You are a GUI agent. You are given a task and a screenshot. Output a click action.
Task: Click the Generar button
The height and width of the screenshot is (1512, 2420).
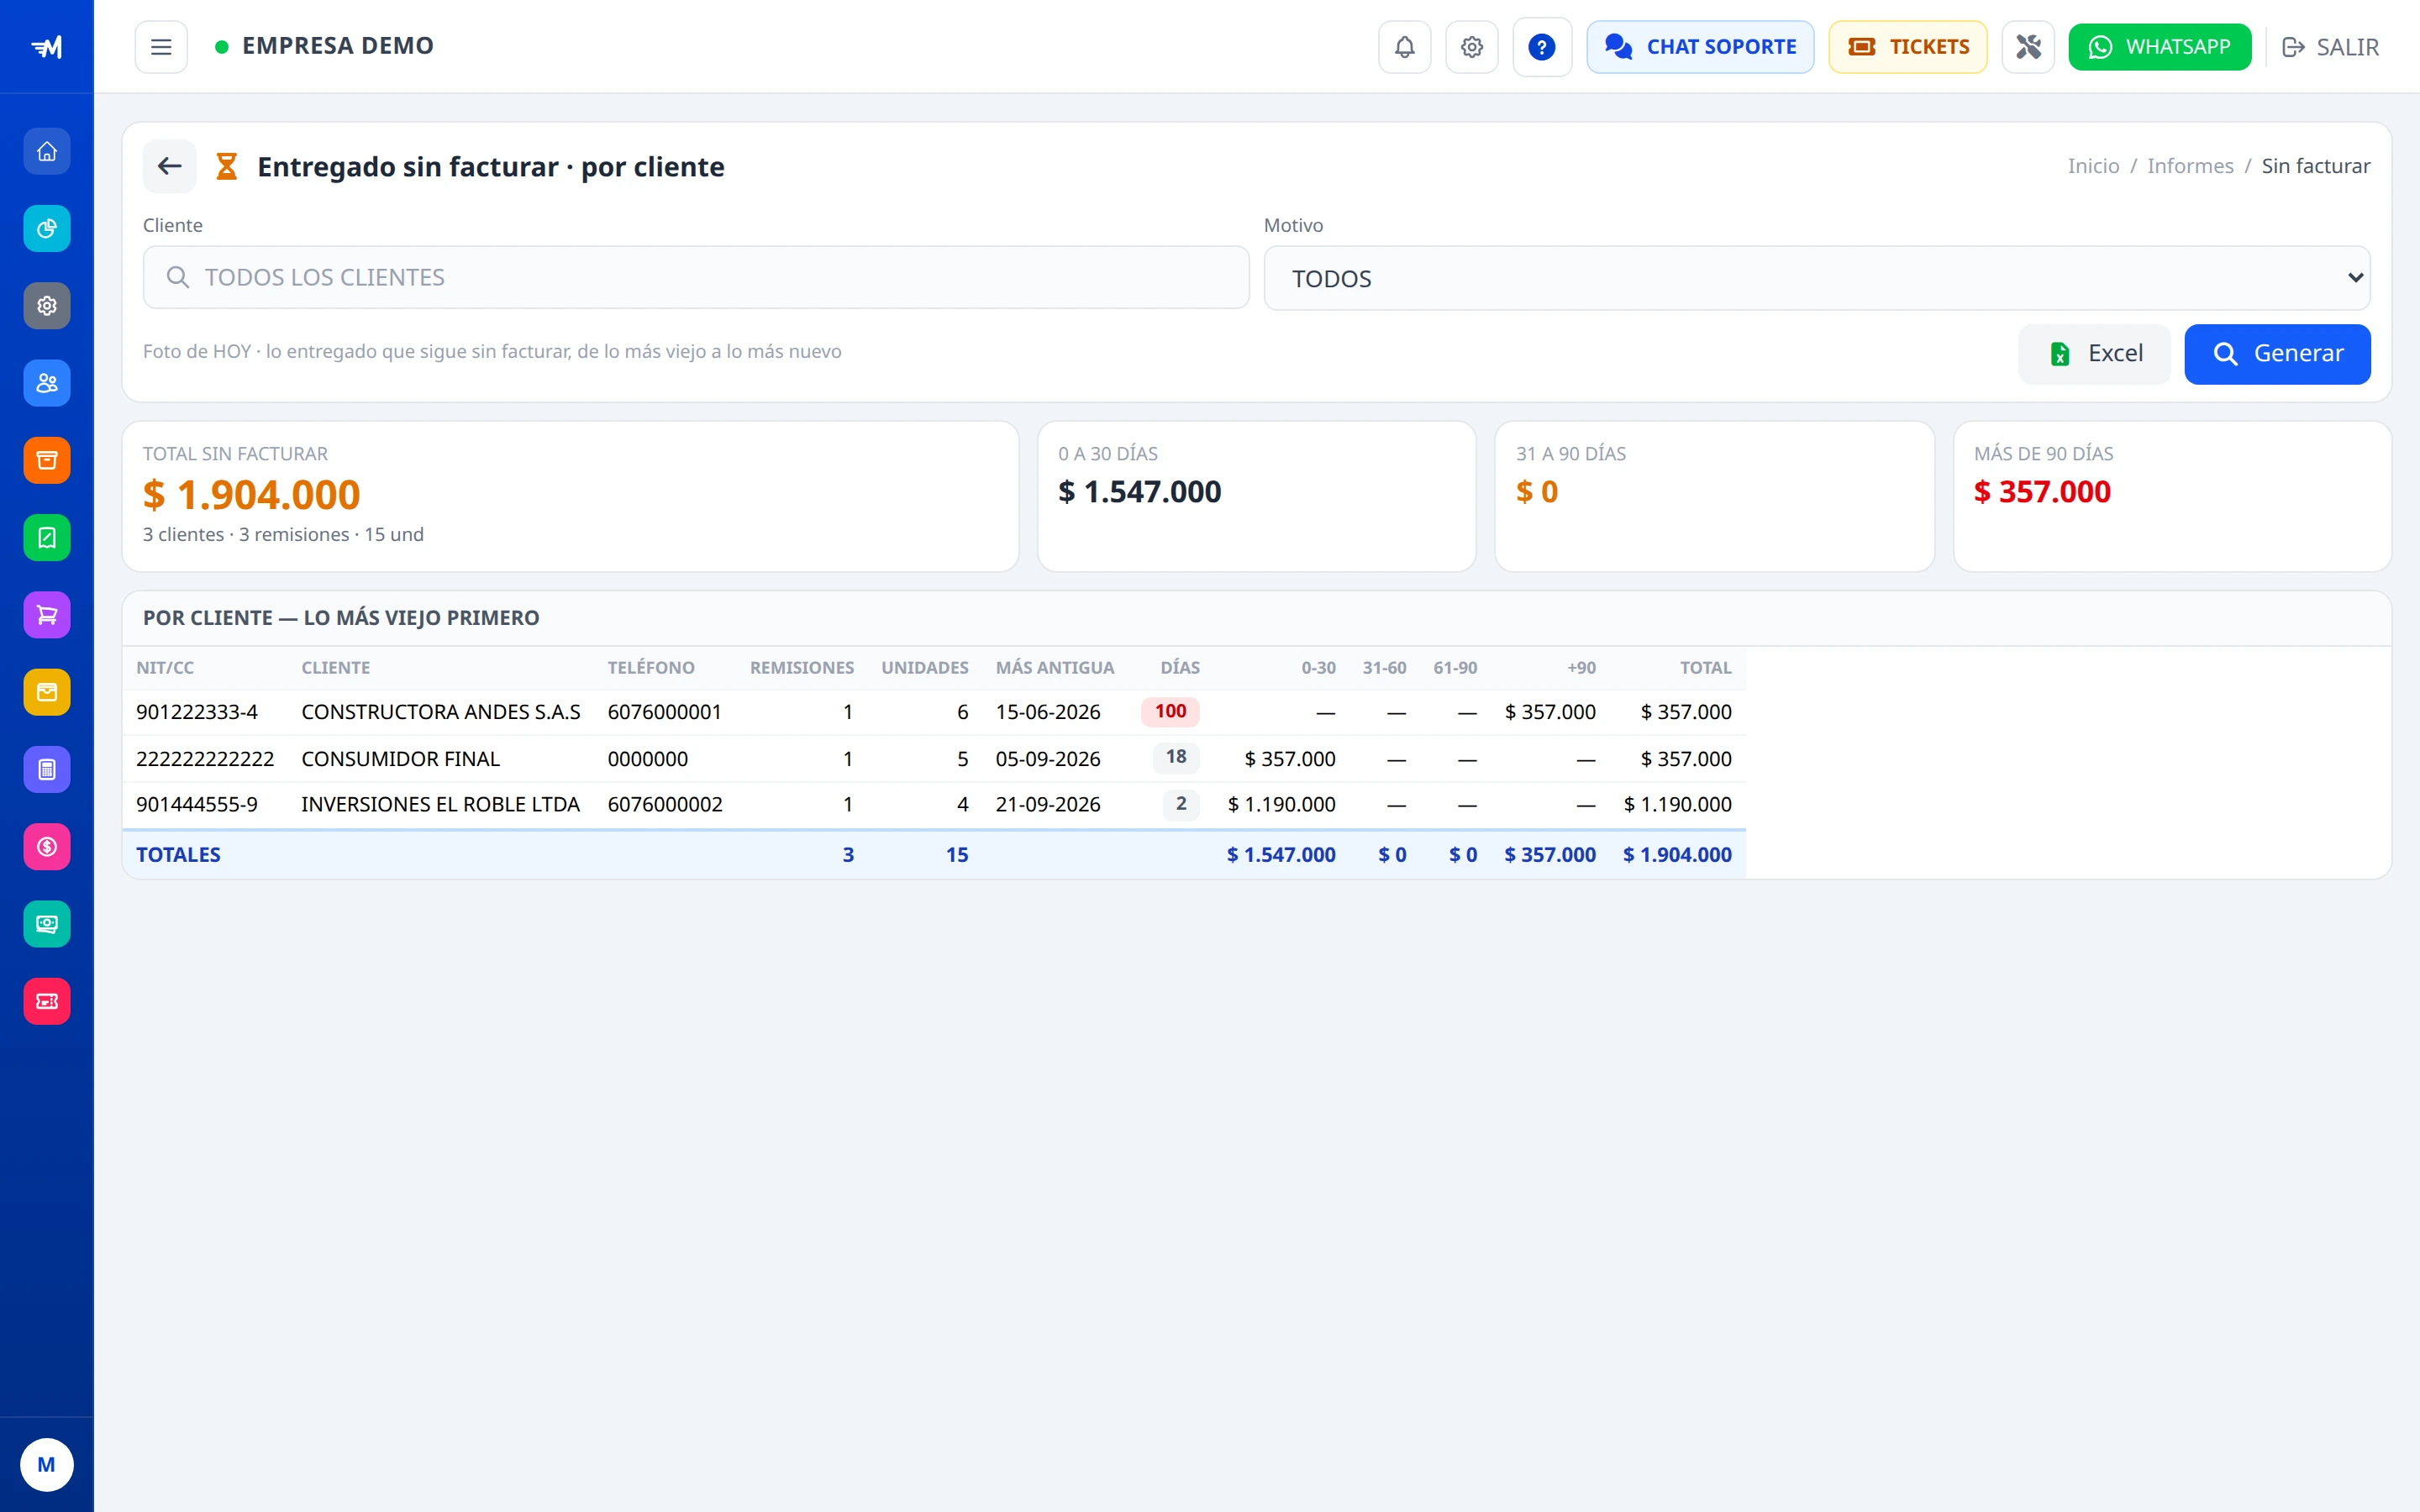click(2276, 354)
